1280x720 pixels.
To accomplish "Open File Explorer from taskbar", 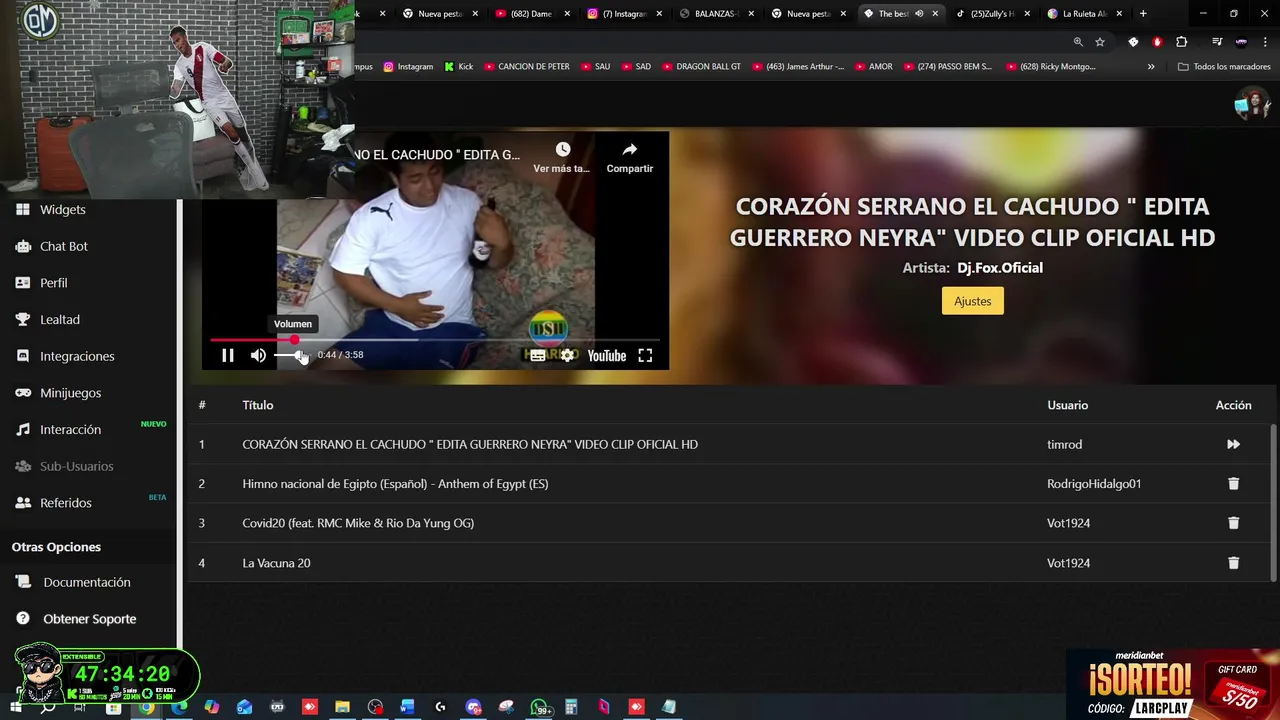I will click(342, 707).
